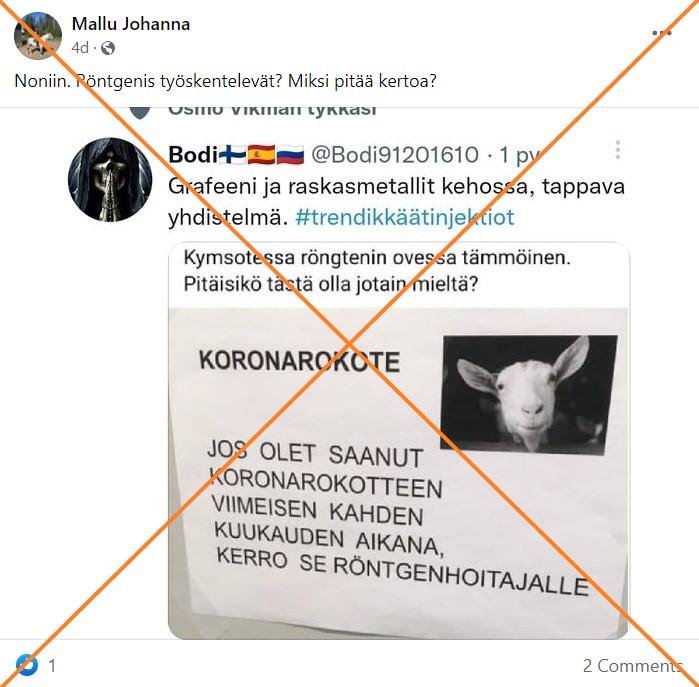
Task: Open the 4d timestamp link
Action: [80, 48]
